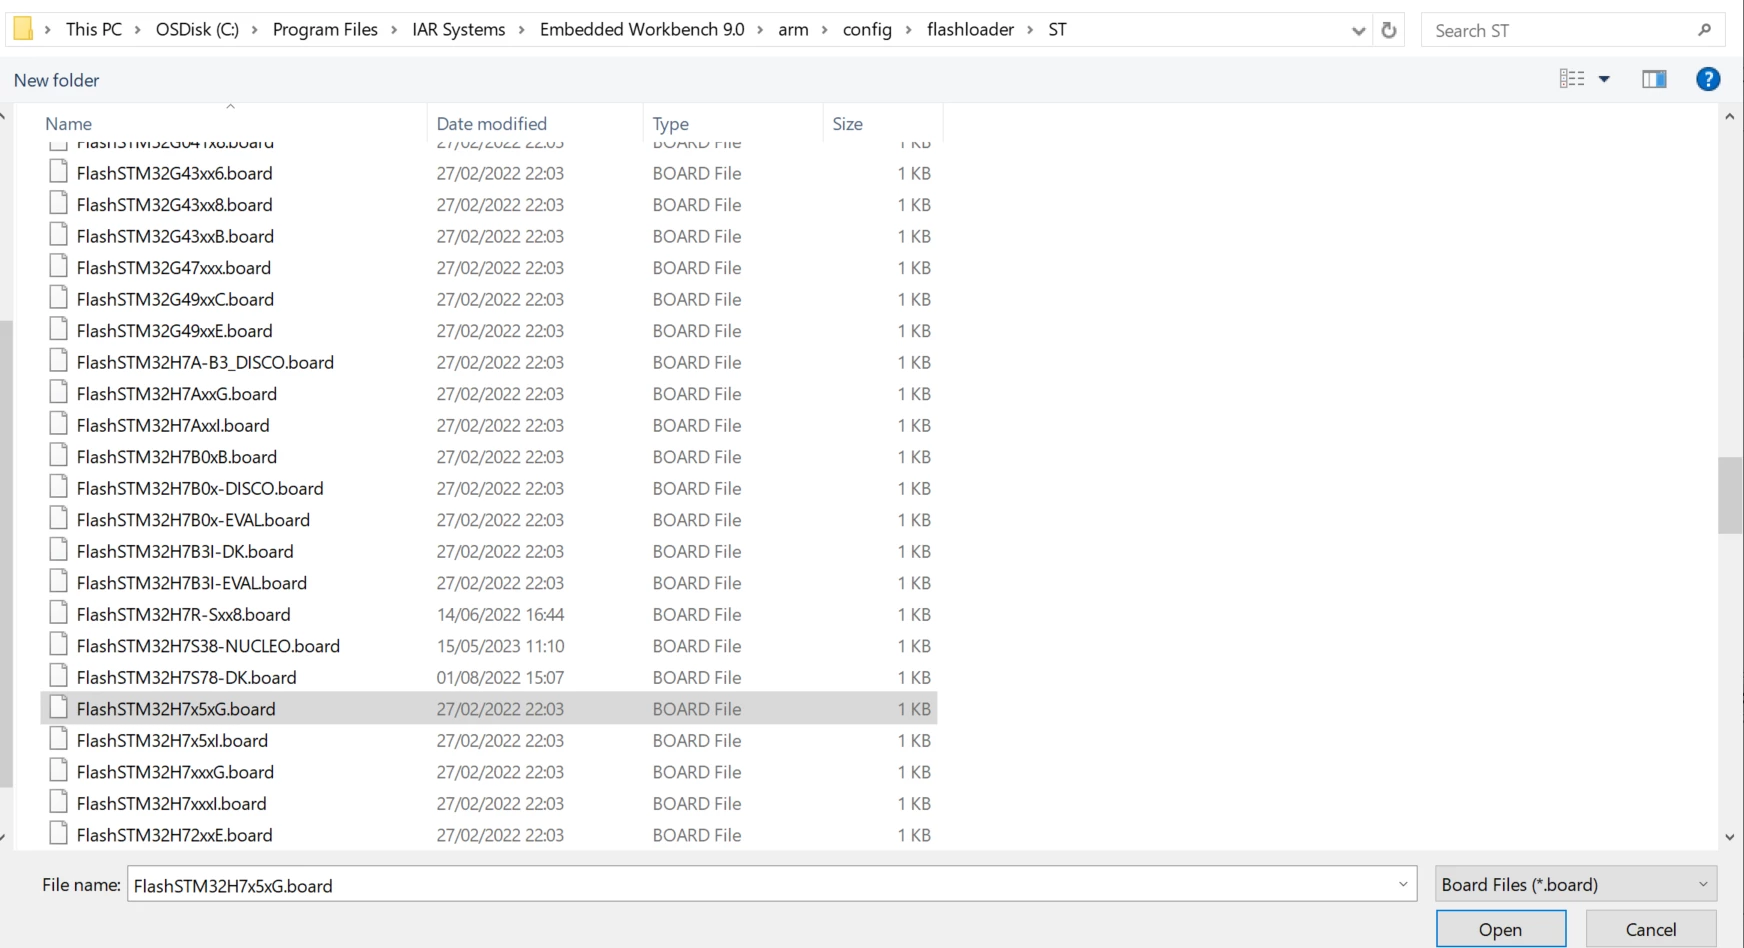Select FlashSTM32H7B3I-DK.board file
Image resolution: width=1744 pixels, height=948 pixels.
tap(489, 551)
